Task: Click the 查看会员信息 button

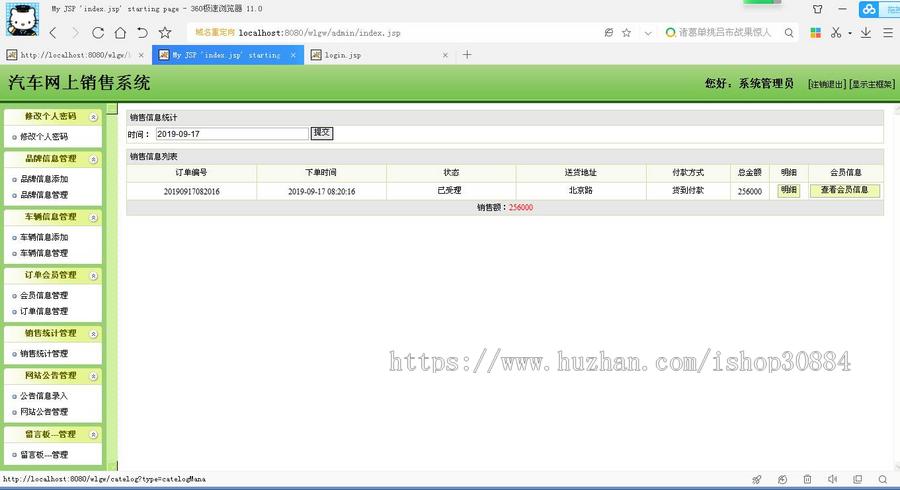Action: 844,190
